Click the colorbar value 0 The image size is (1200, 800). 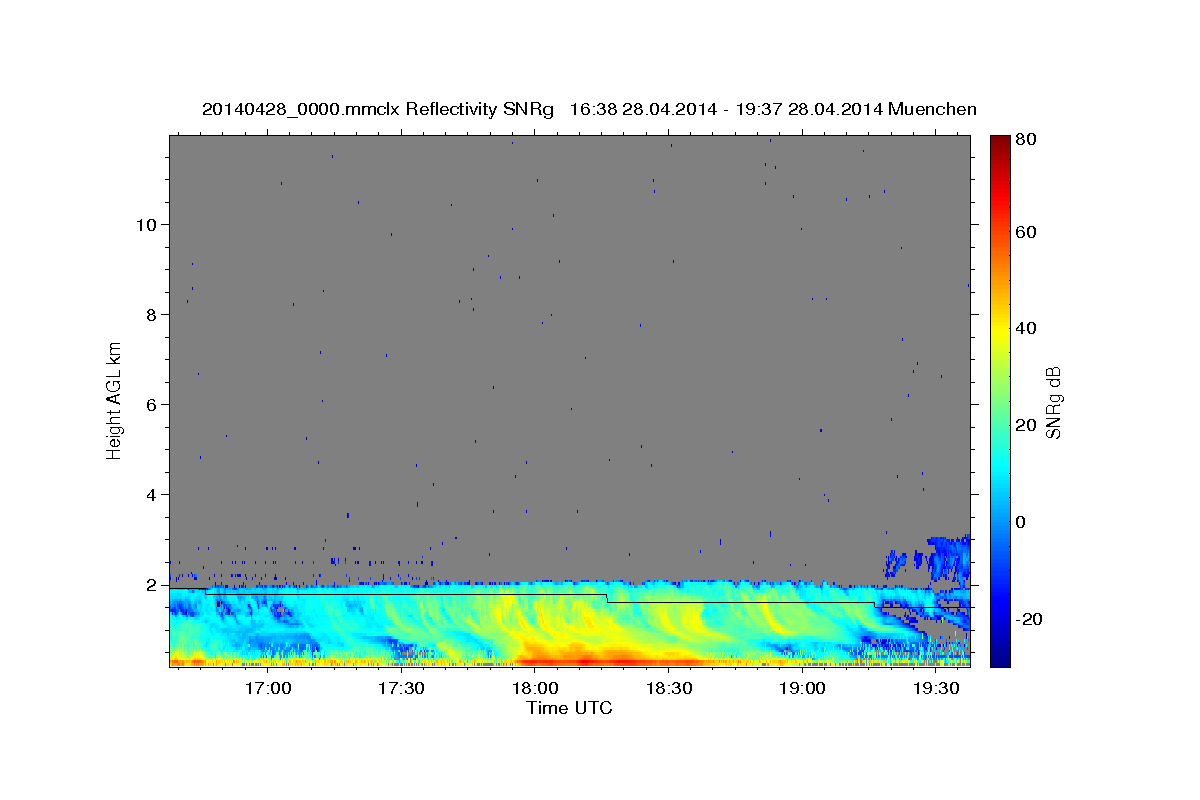point(1021,522)
